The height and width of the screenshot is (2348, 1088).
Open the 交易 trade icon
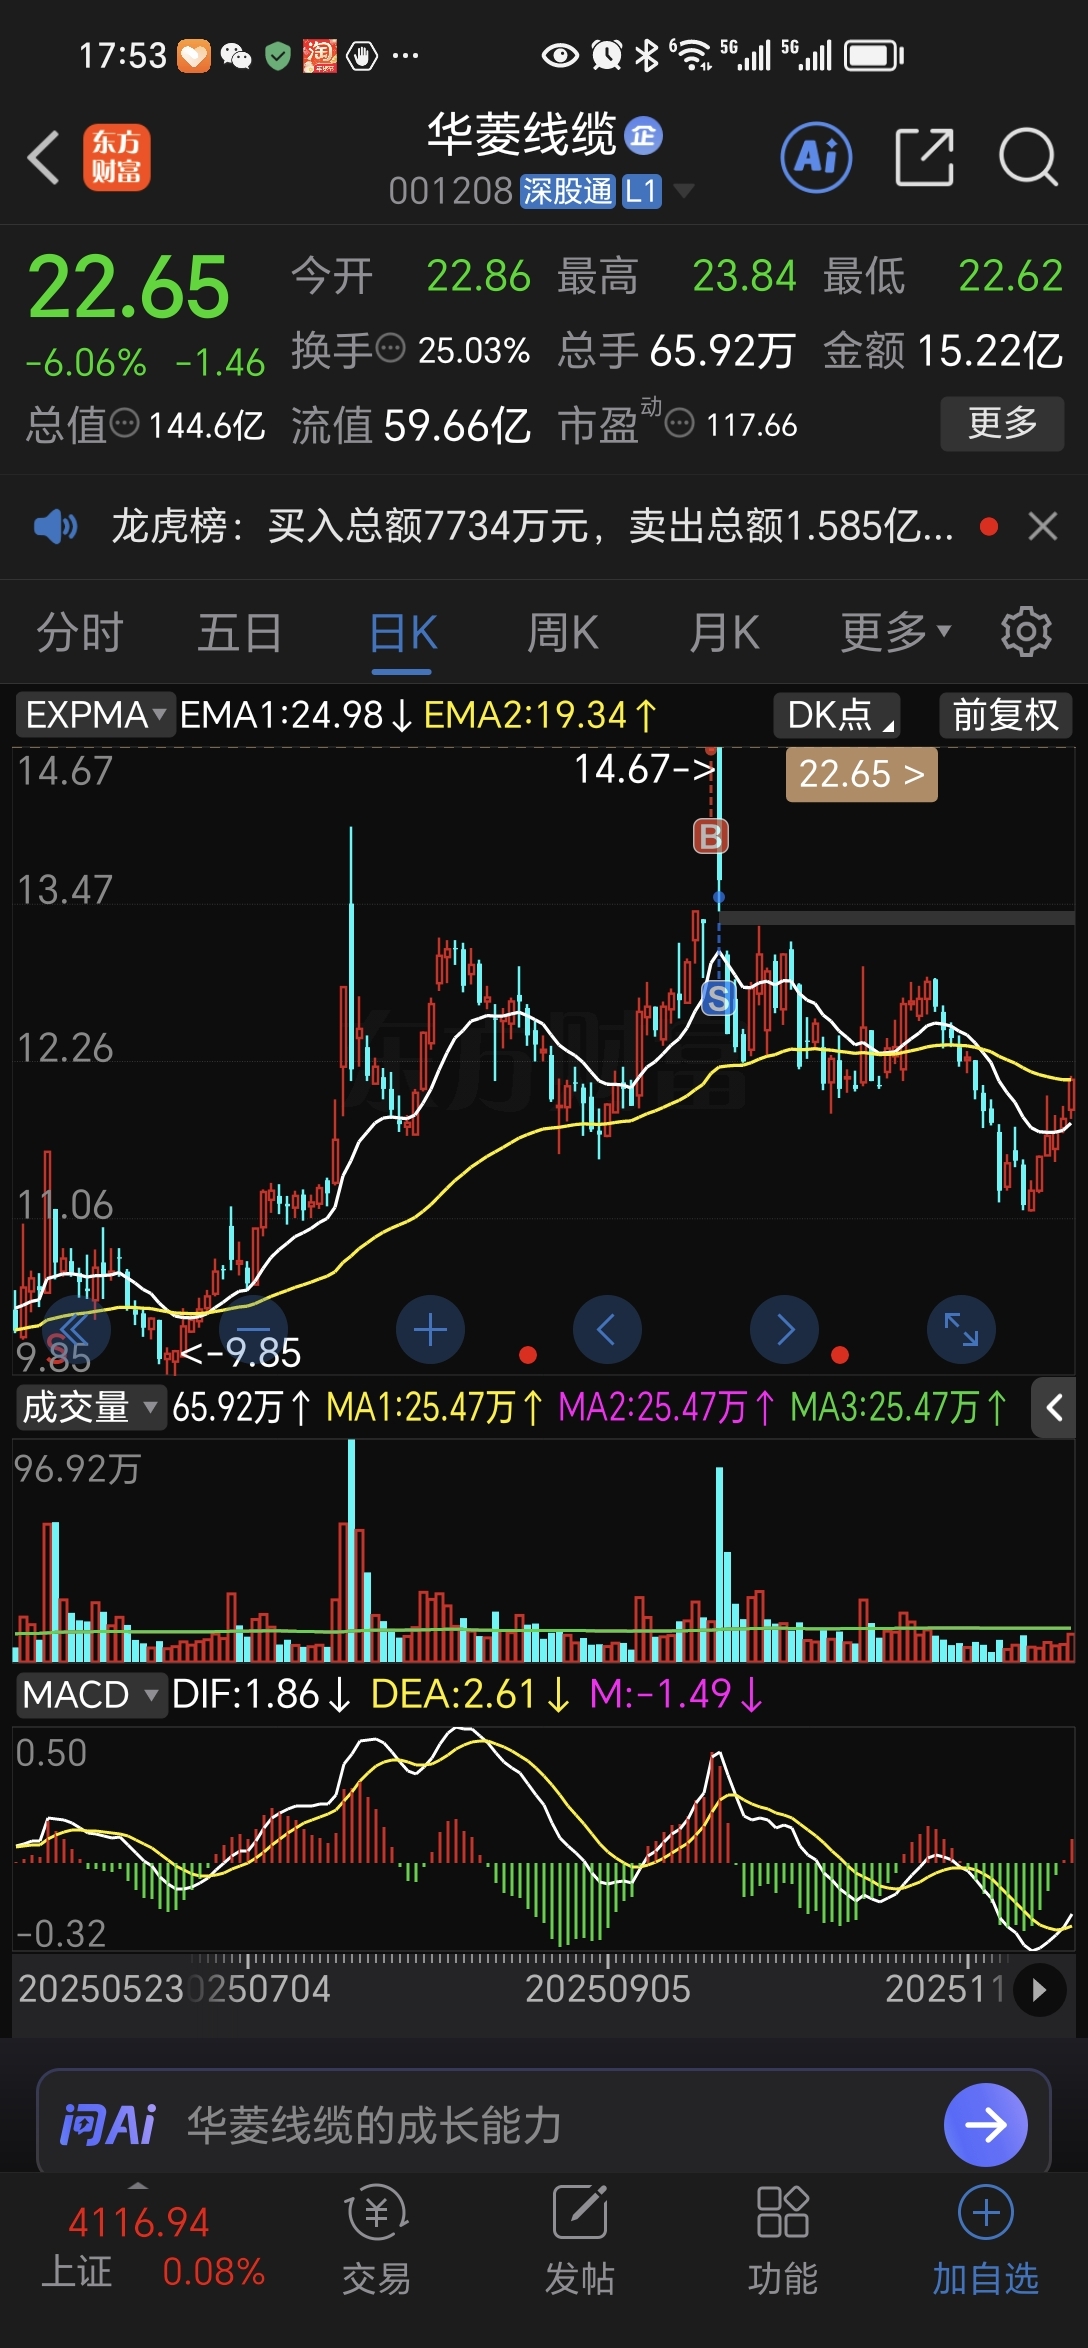tap(376, 2240)
